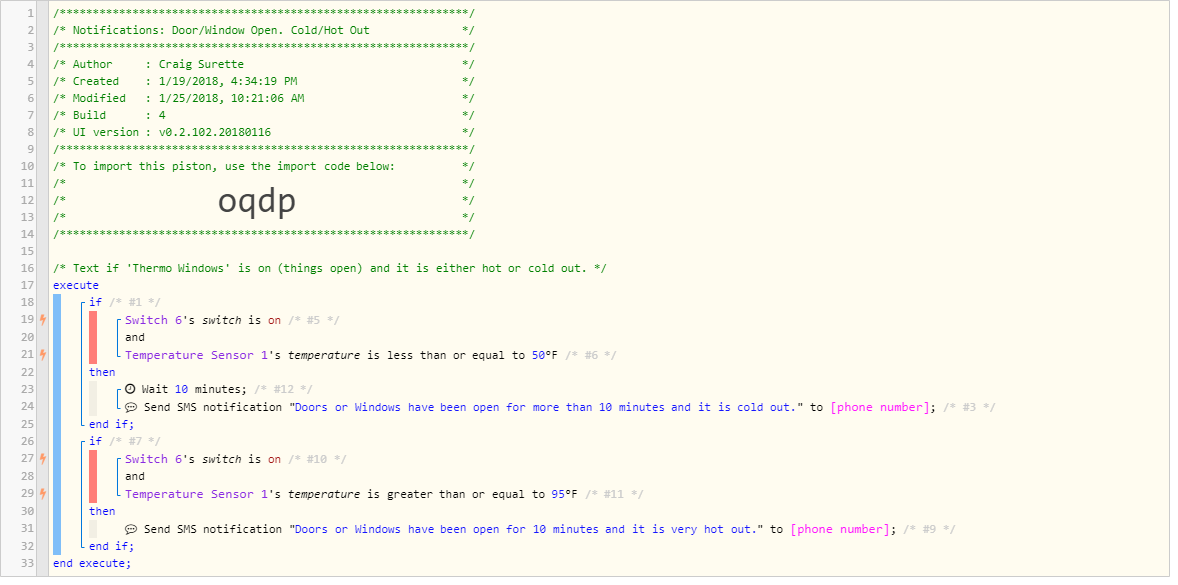This screenshot has height=585, width=1178.
Task: Click the lightning bolt icon on line 21
Action: click(43, 354)
